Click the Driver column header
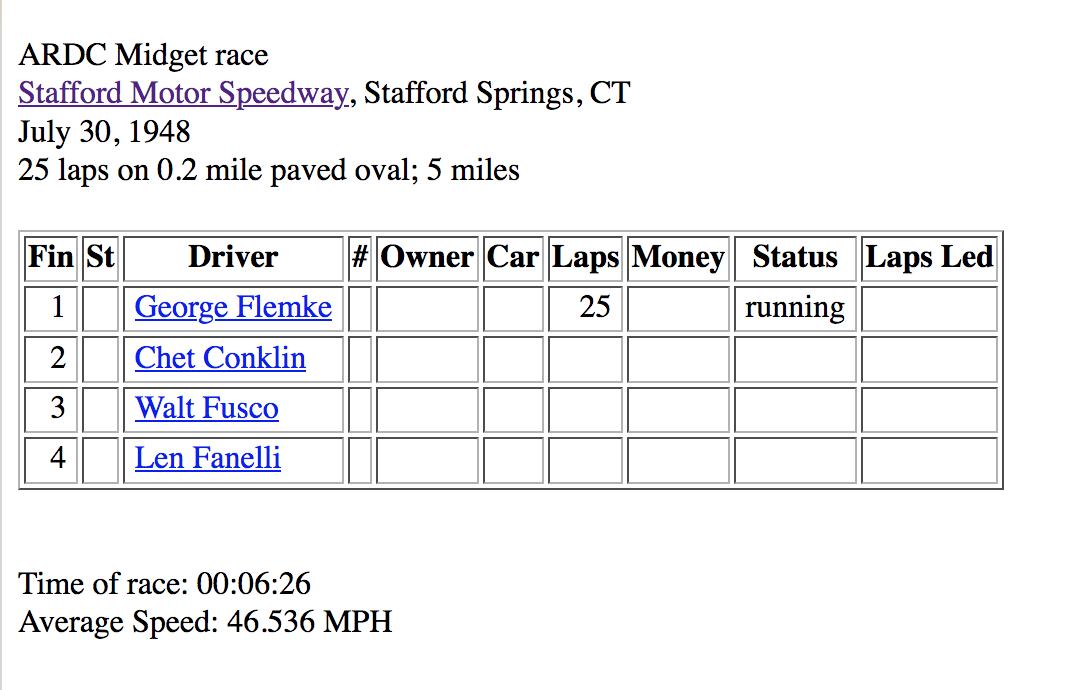This screenshot has height=690, width=1070. (x=233, y=258)
